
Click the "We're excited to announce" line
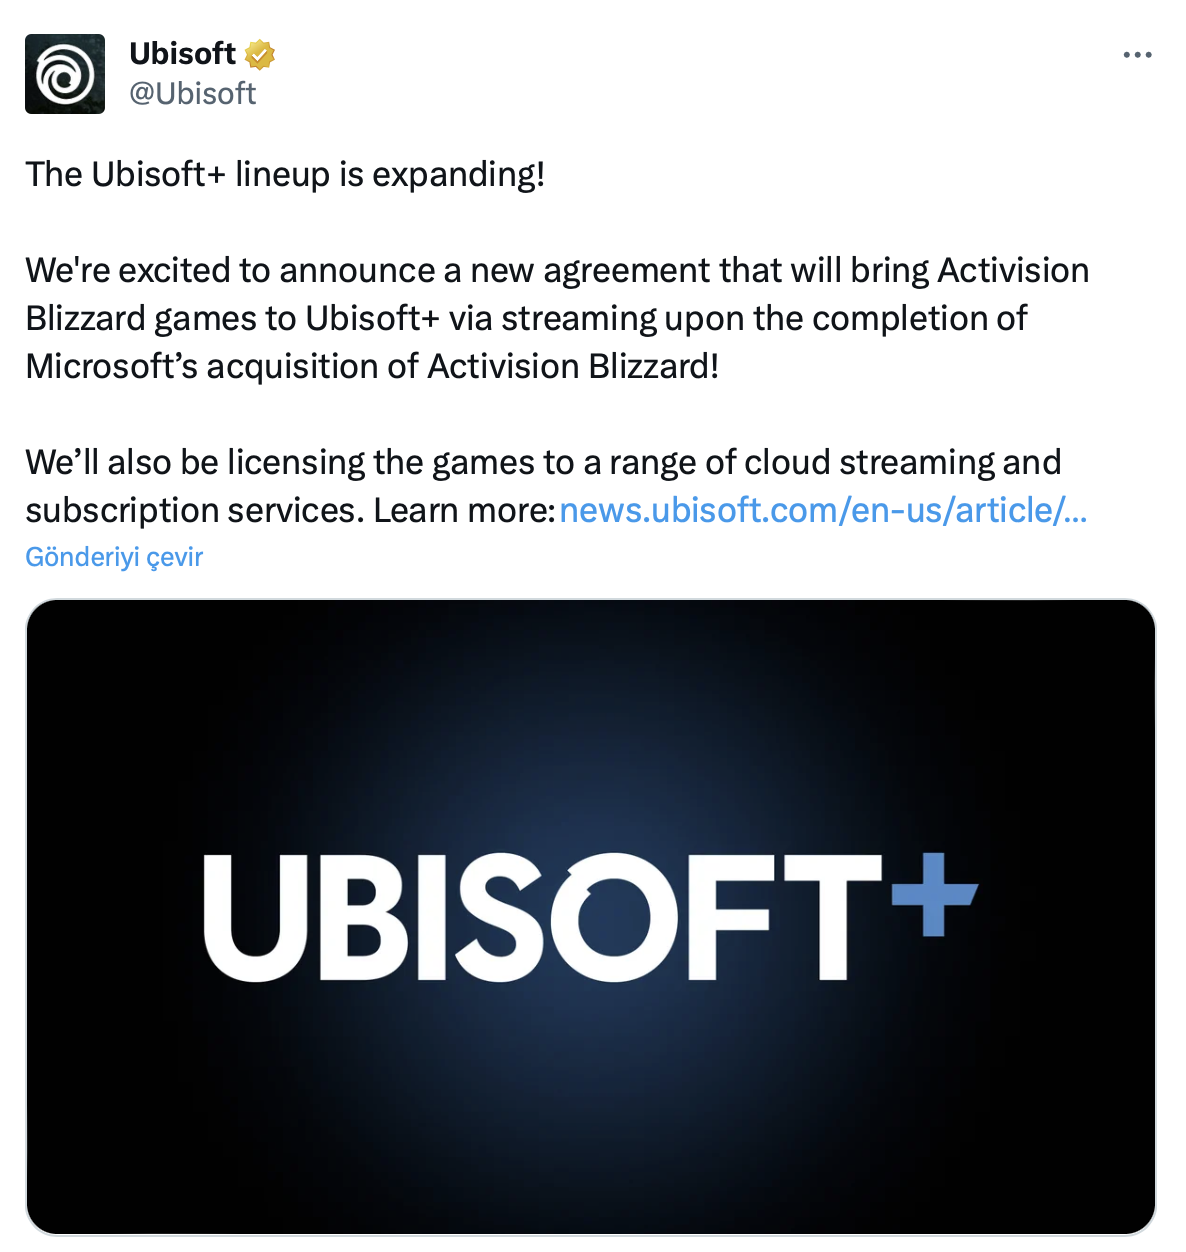coord(557,271)
